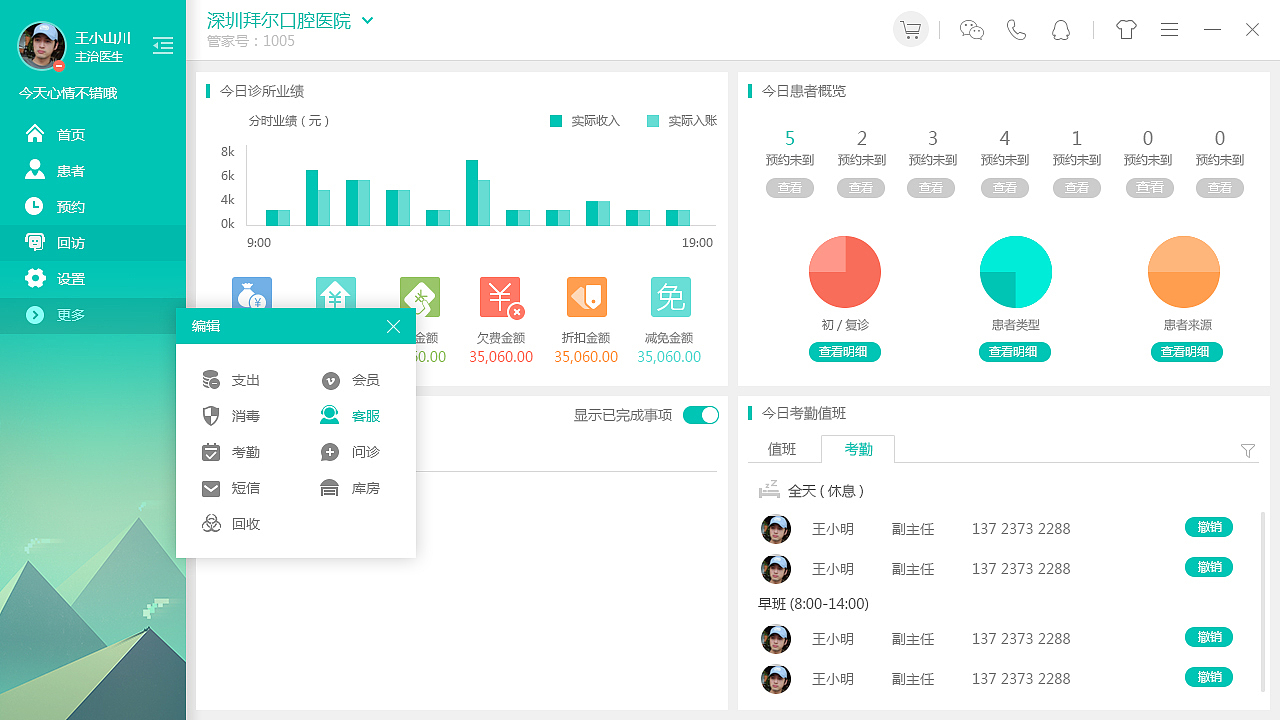
Task: Click 查看 under the count 3
Action: 932,188
